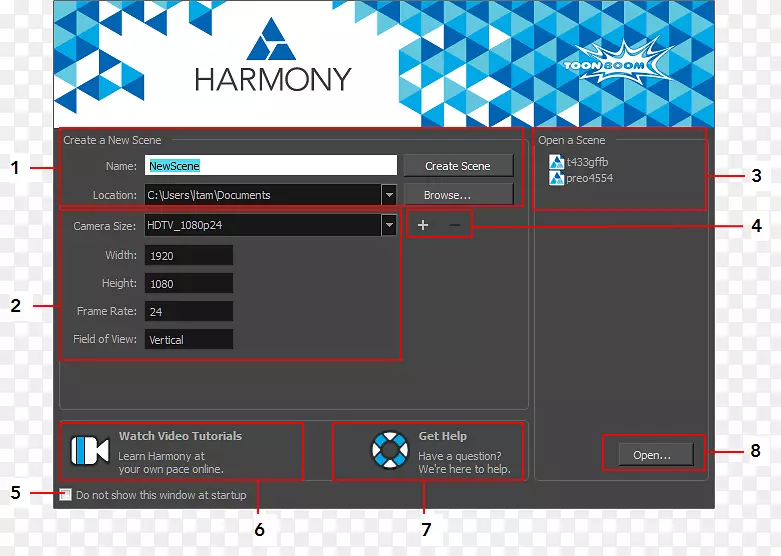Click the video camera tutorials icon
This screenshot has width=781, height=556.
point(90,450)
